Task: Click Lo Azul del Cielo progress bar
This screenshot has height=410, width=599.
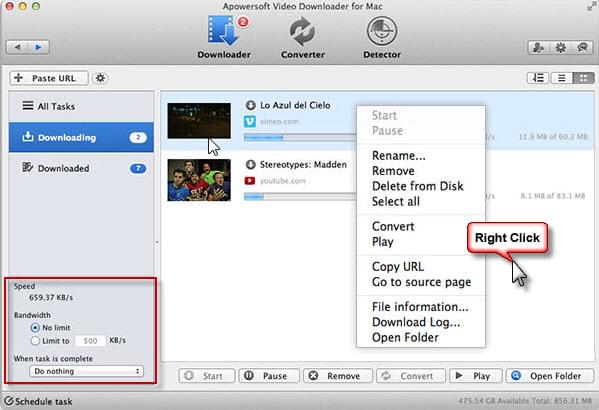Action: (x=300, y=137)
